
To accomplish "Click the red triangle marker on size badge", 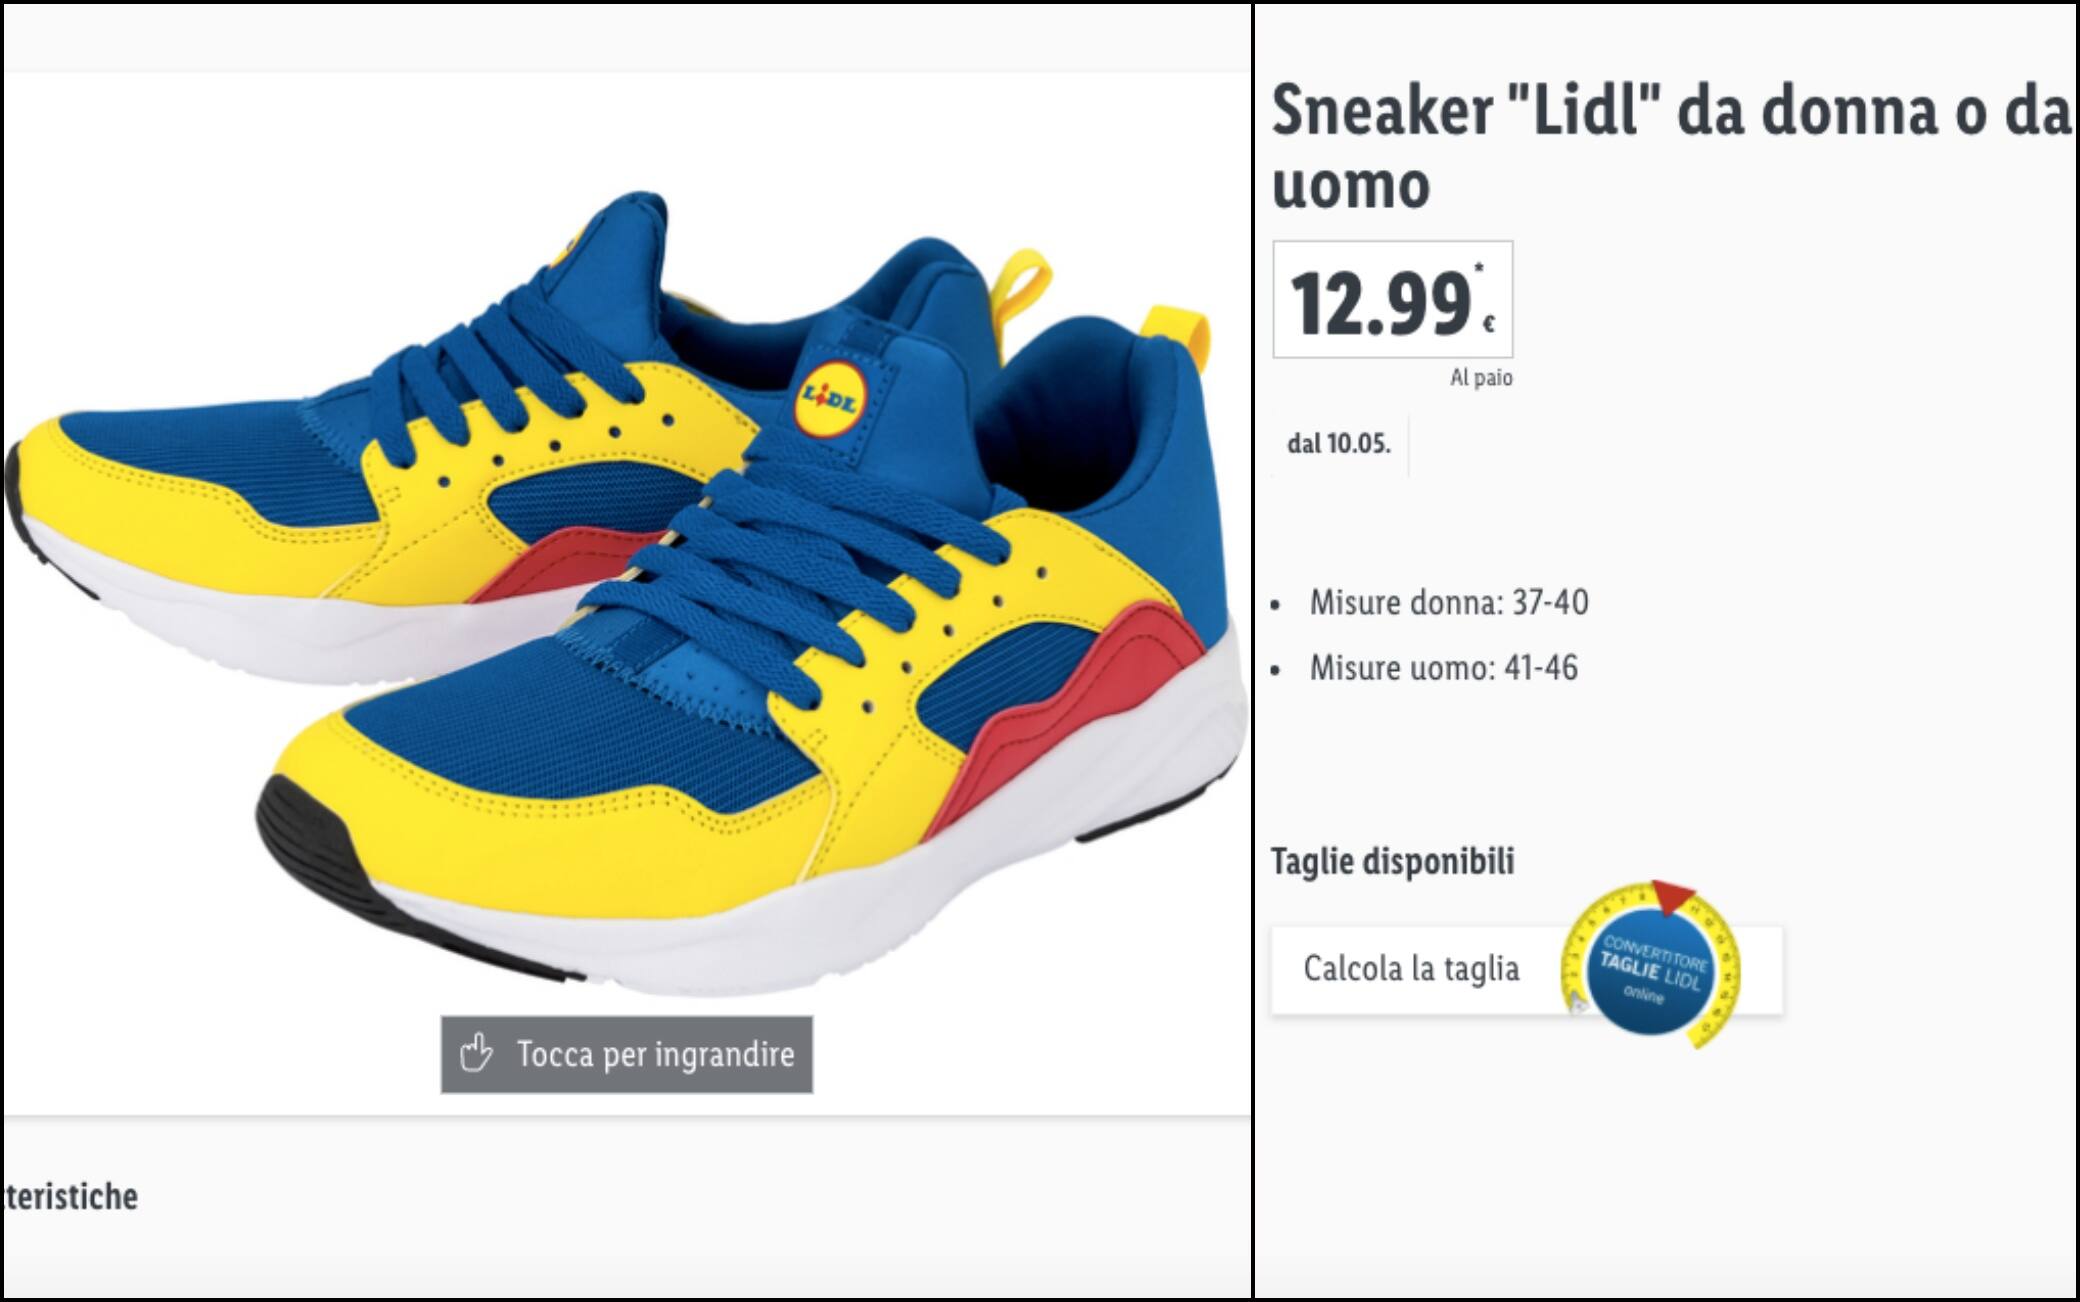I will [x=1673, y=897].
